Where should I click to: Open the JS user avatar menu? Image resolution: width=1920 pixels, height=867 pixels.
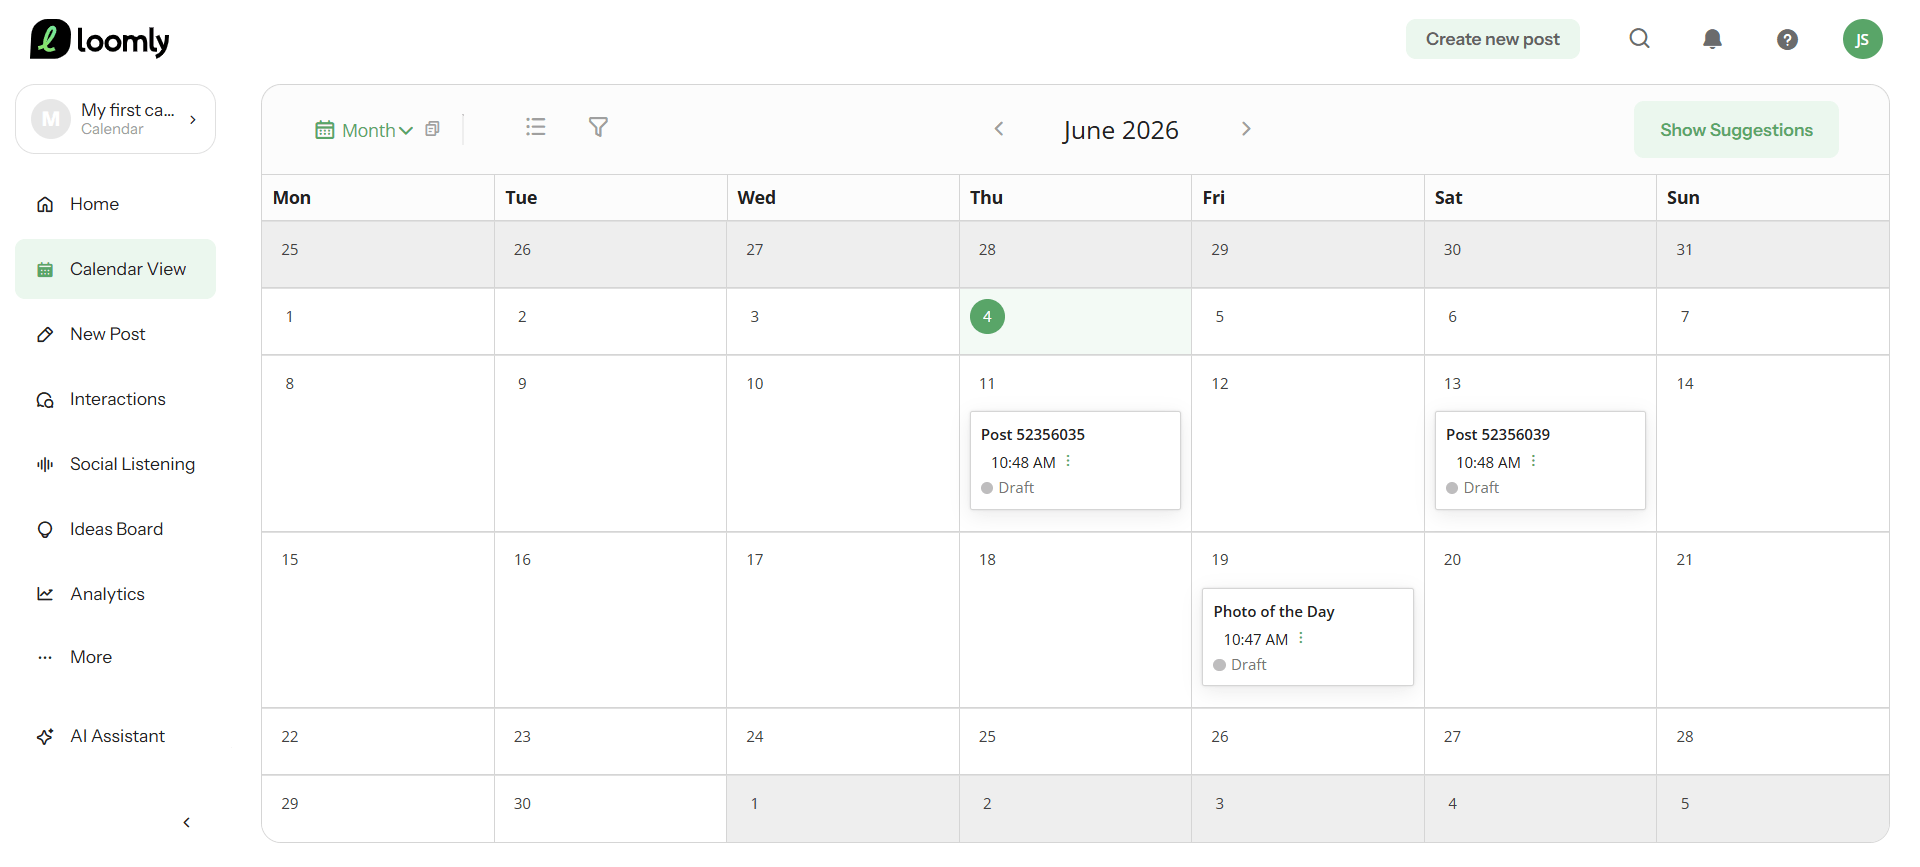point(1862,39)
